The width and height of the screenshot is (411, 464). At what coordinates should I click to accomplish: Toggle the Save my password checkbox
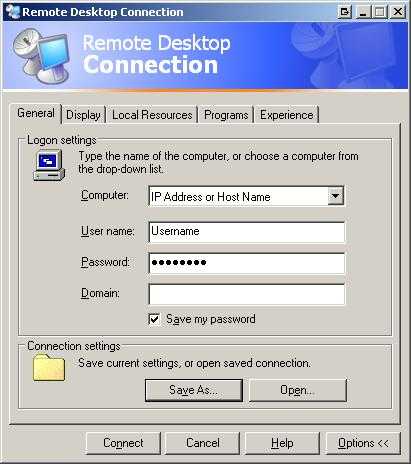154,319
